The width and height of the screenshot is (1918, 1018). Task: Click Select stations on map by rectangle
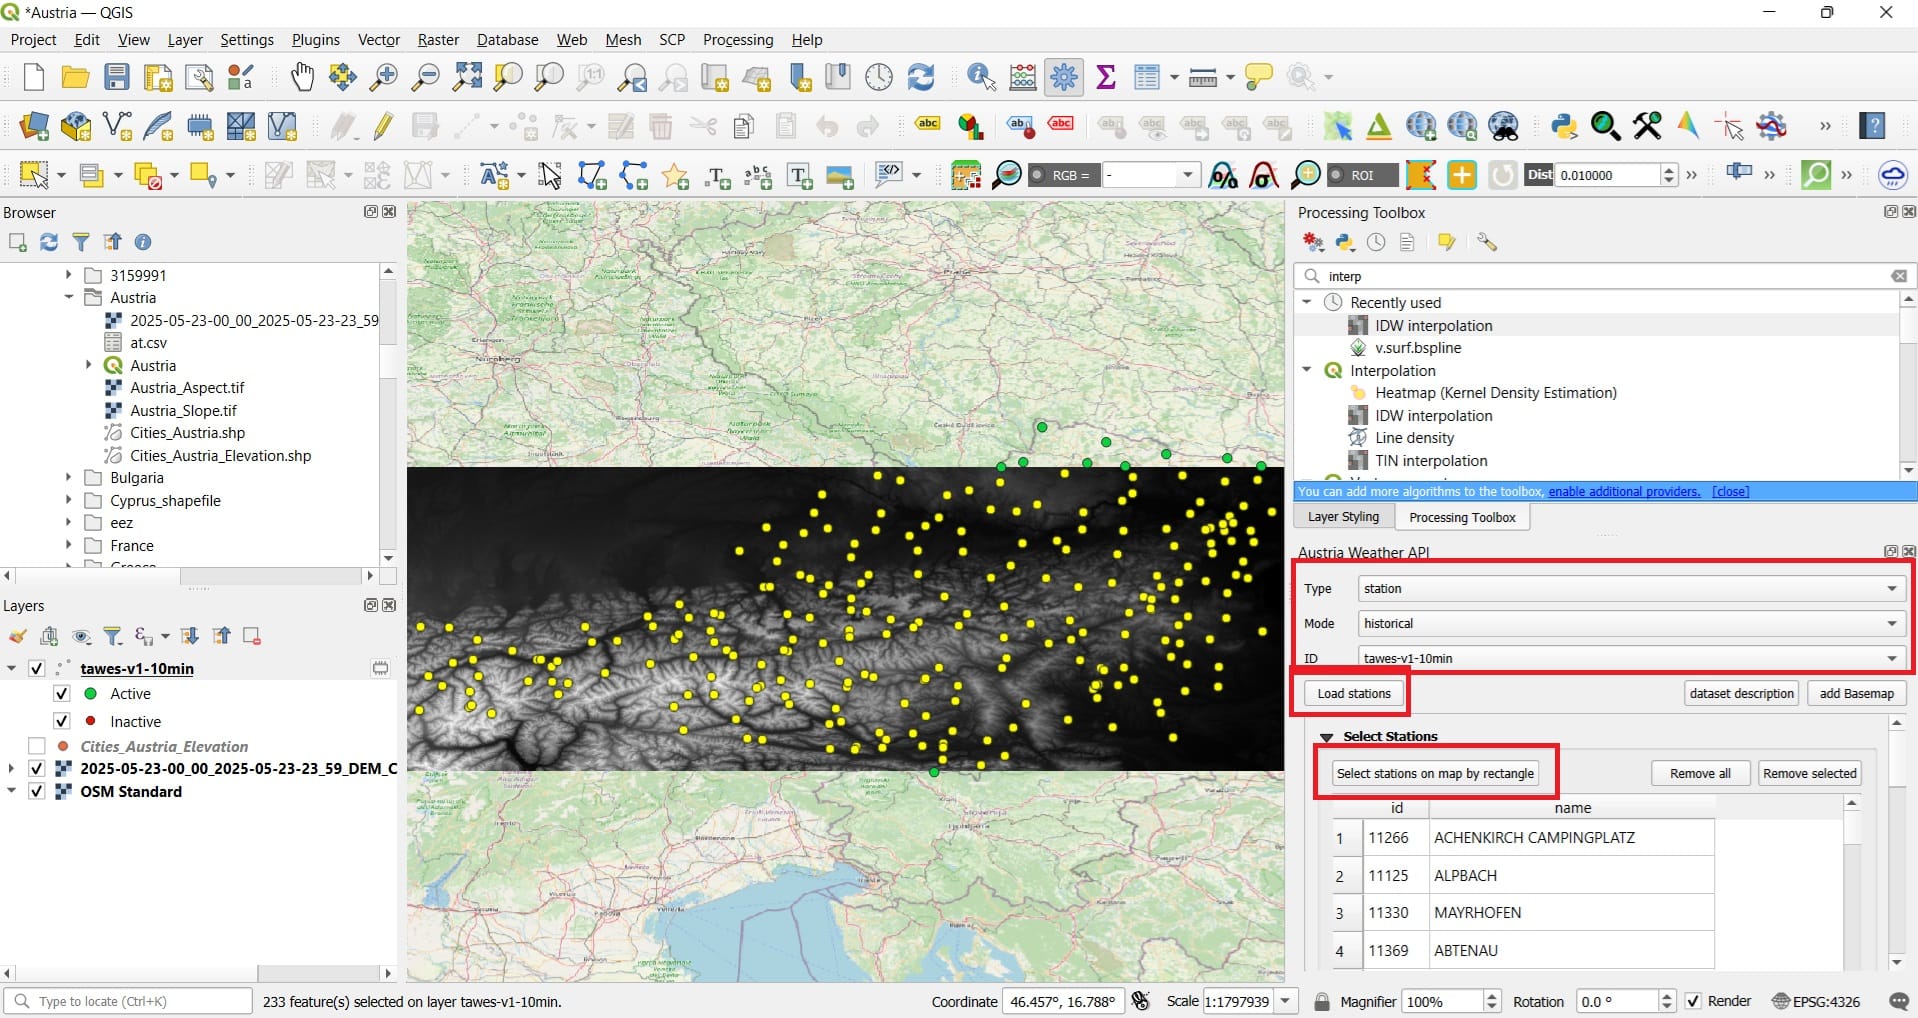(1435, 773)
